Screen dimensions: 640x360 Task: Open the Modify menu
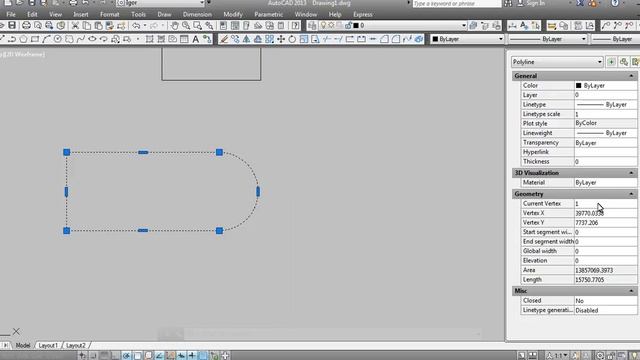(233, 14)
